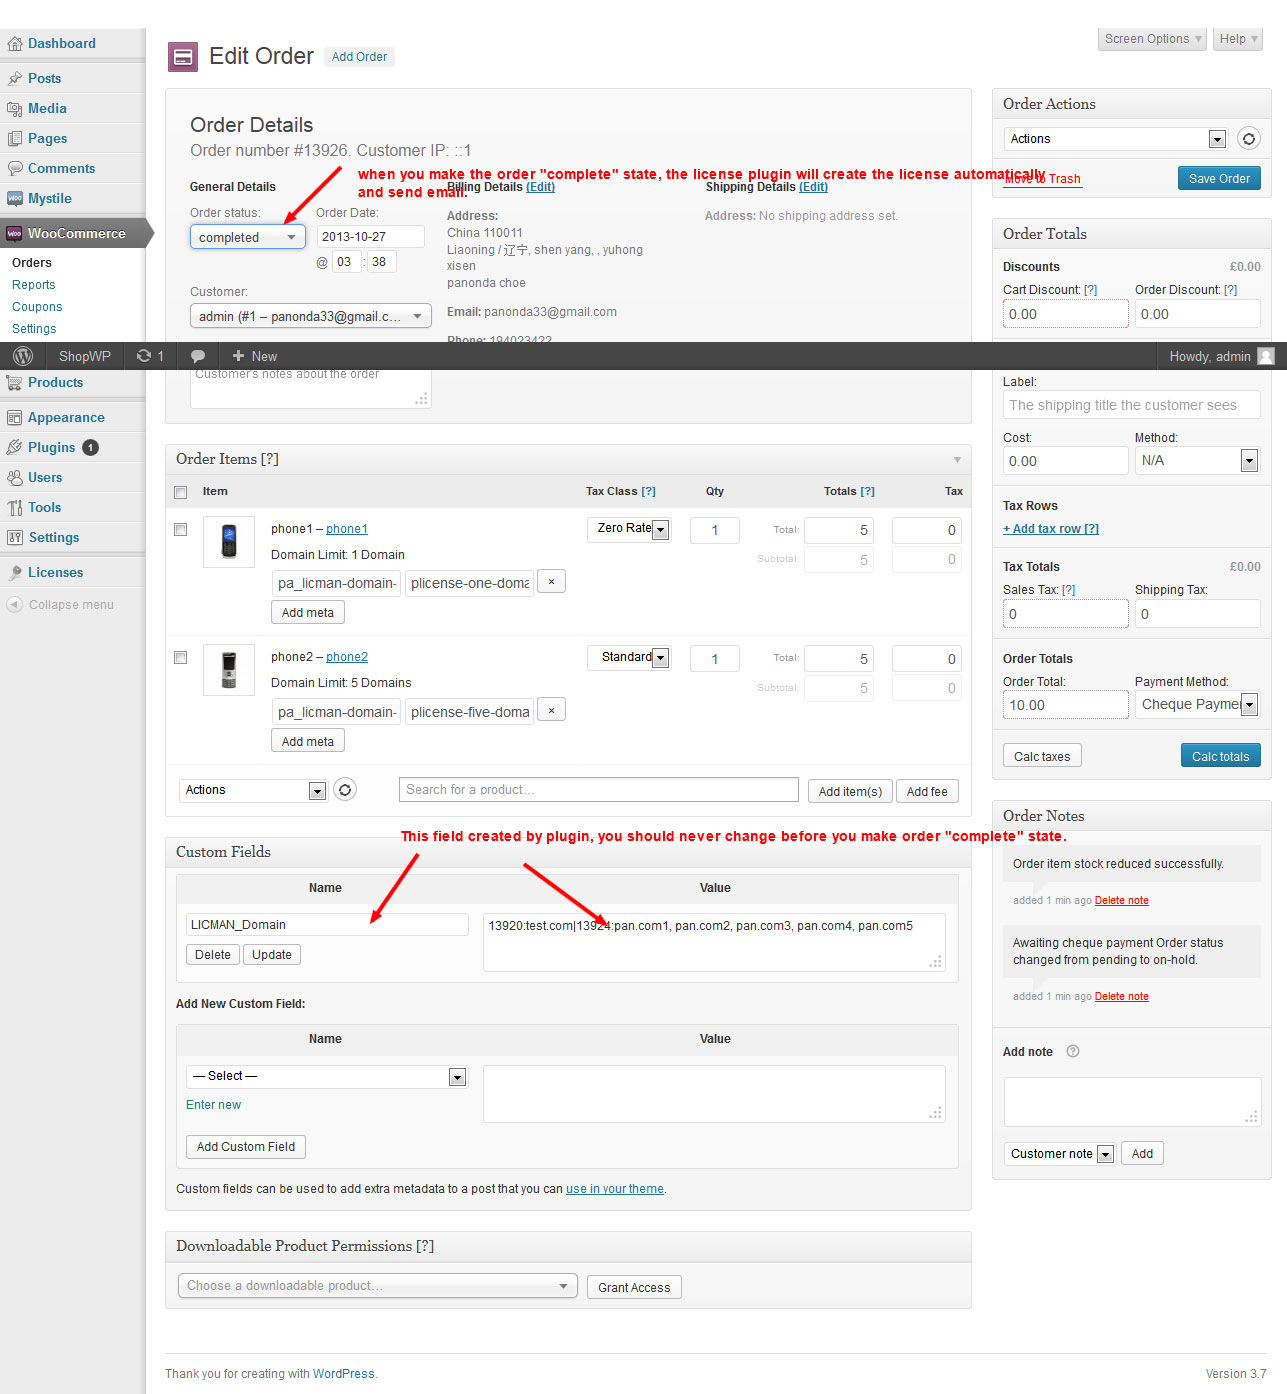Check the checkbox next to phone1 item
This screenshot has height=1394, width=1287.
[x=180, y=529]
